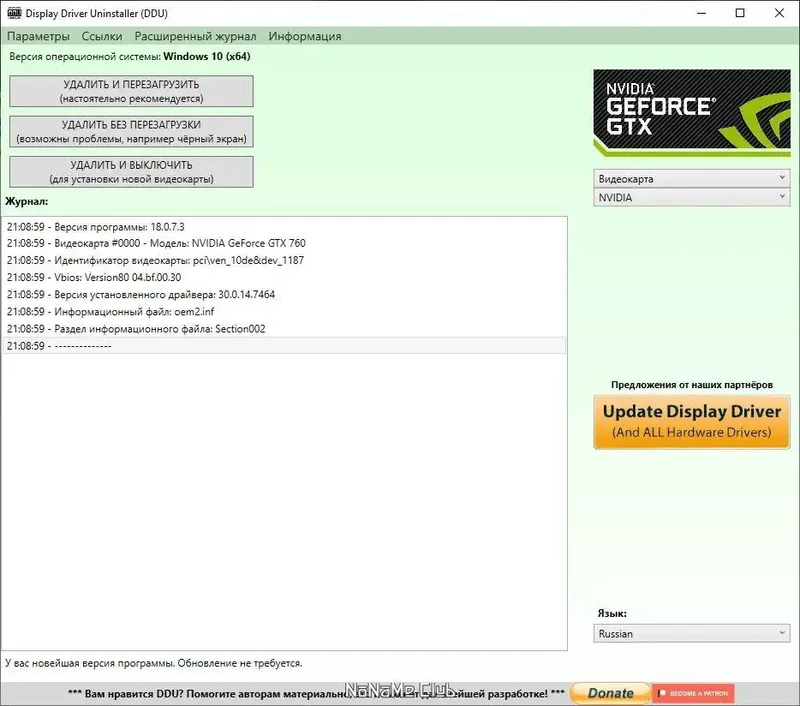Click the Donate button with PayPal styling
800x706 pixels.
point(608,691)
